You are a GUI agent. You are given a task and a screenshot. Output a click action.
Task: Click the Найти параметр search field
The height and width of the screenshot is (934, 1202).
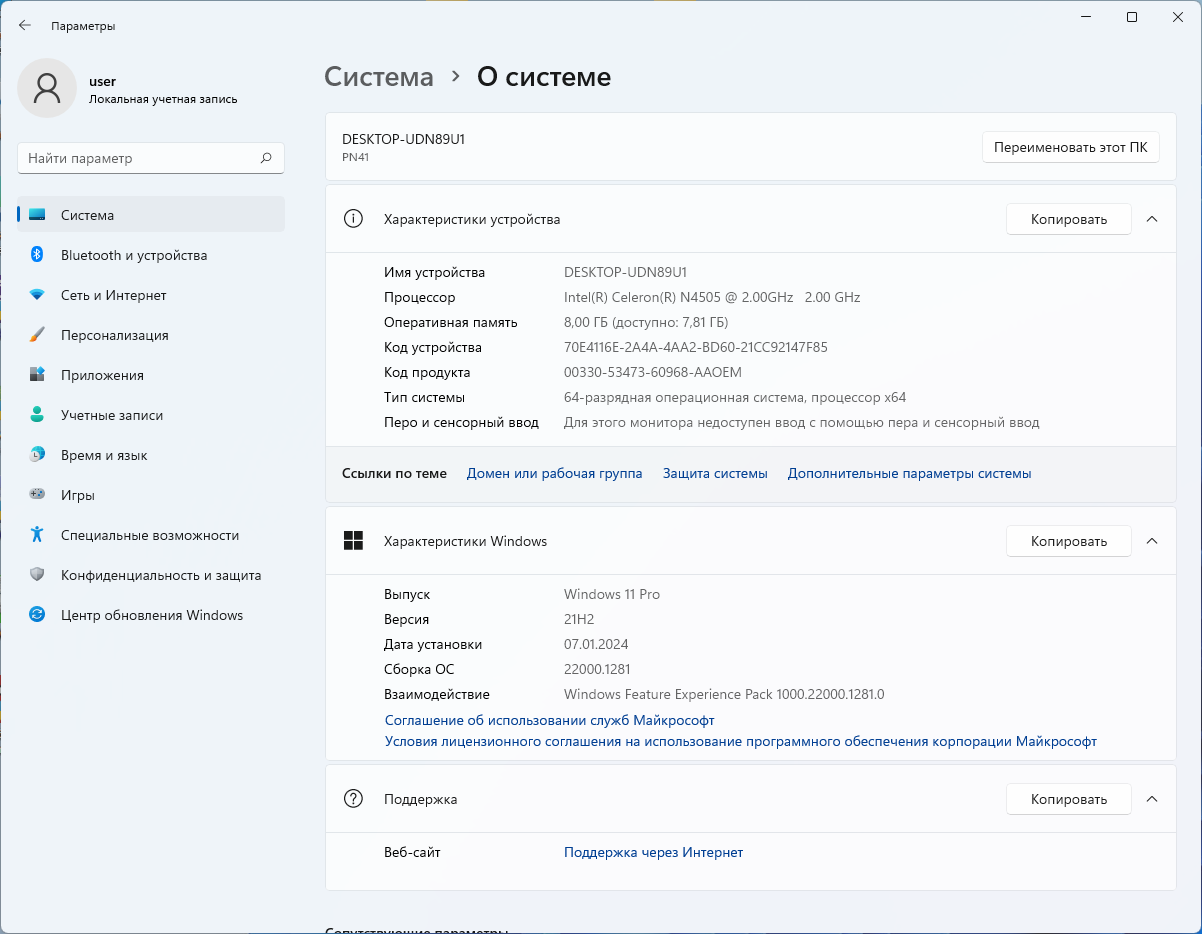(151, 158)
